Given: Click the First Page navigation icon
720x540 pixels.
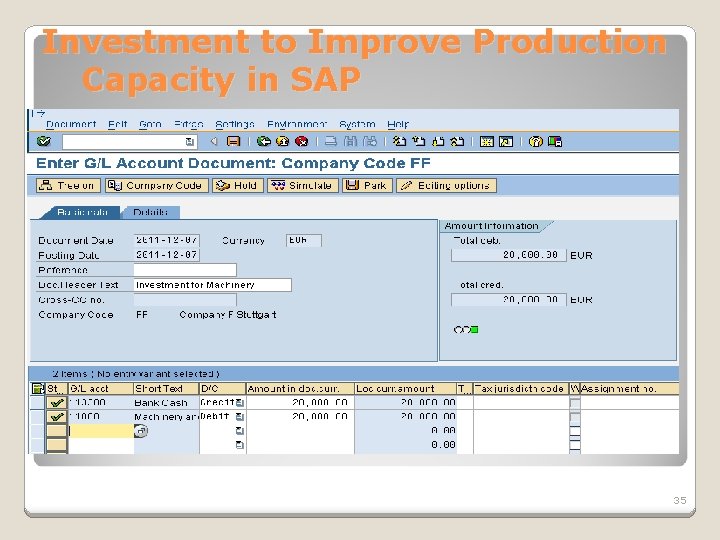Looking at the screenshot, I should [399, 141].
